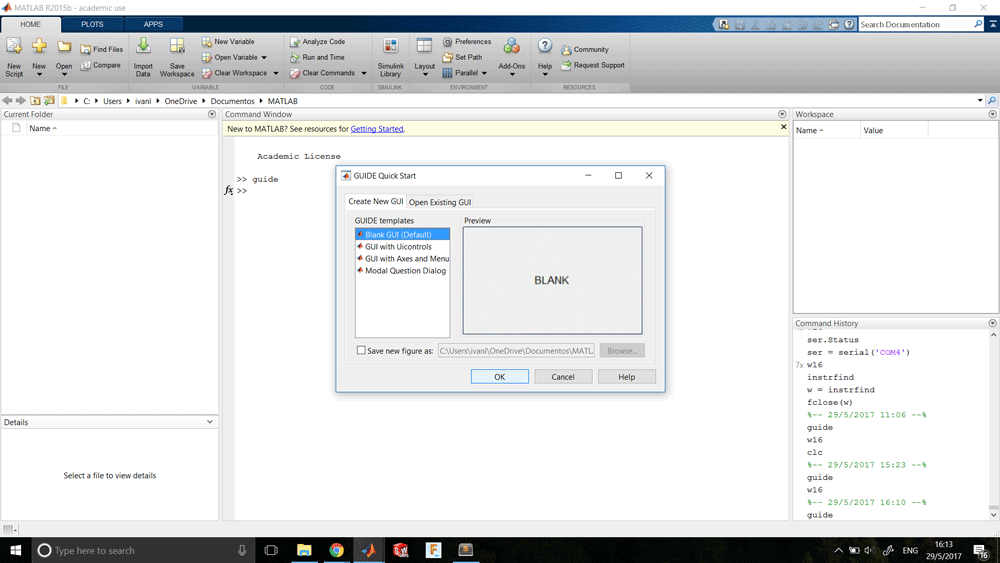Screen dimensions: 1000x563
Task: Click Request Support
Action: pyautogui.click(x=592, y=65)
